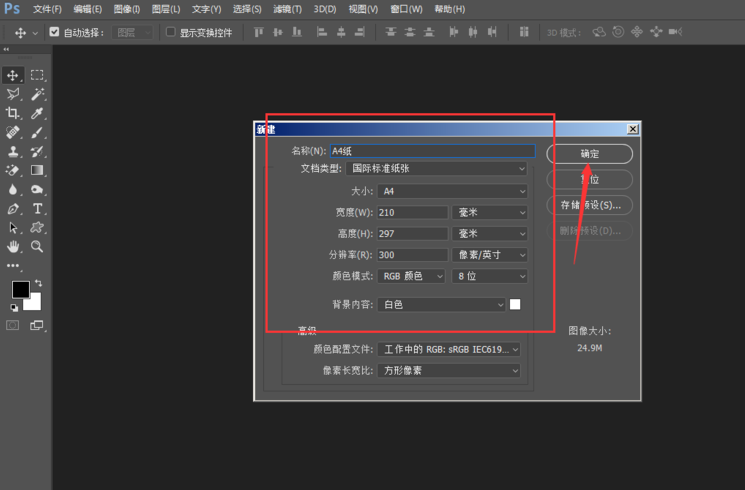
Task: Select the Rectangular Marquee tool
Action: coord(37,75)
